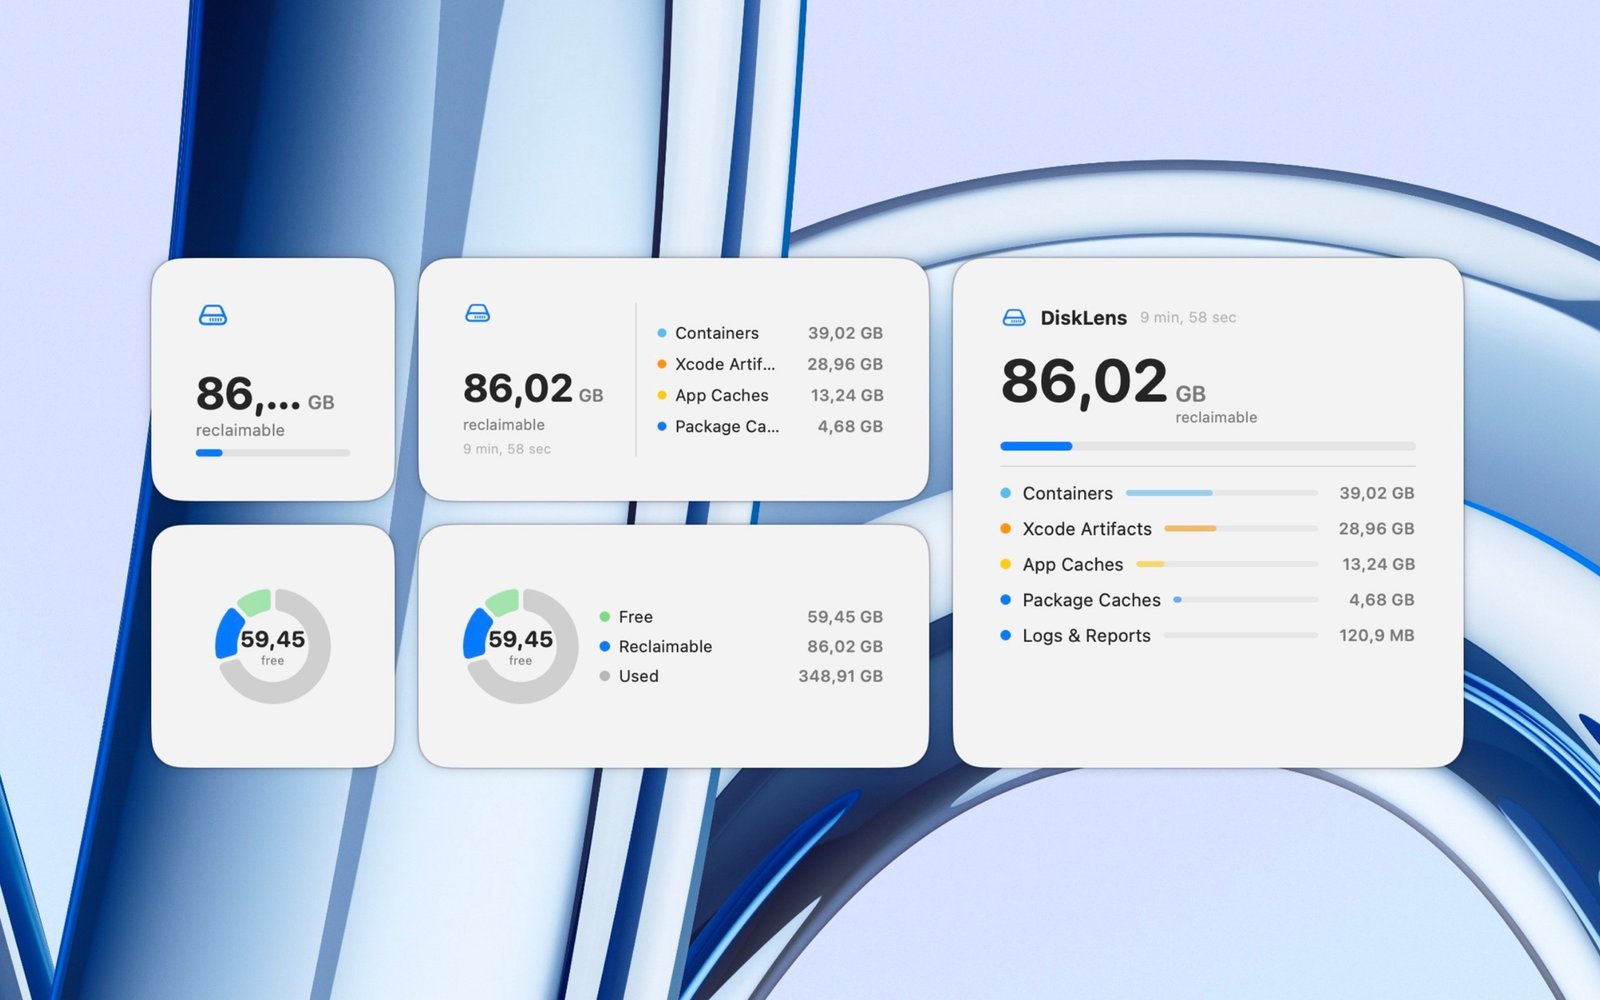
Task: Click '9 min, 58 sec' in medium widget
Action: click(506, 449)
